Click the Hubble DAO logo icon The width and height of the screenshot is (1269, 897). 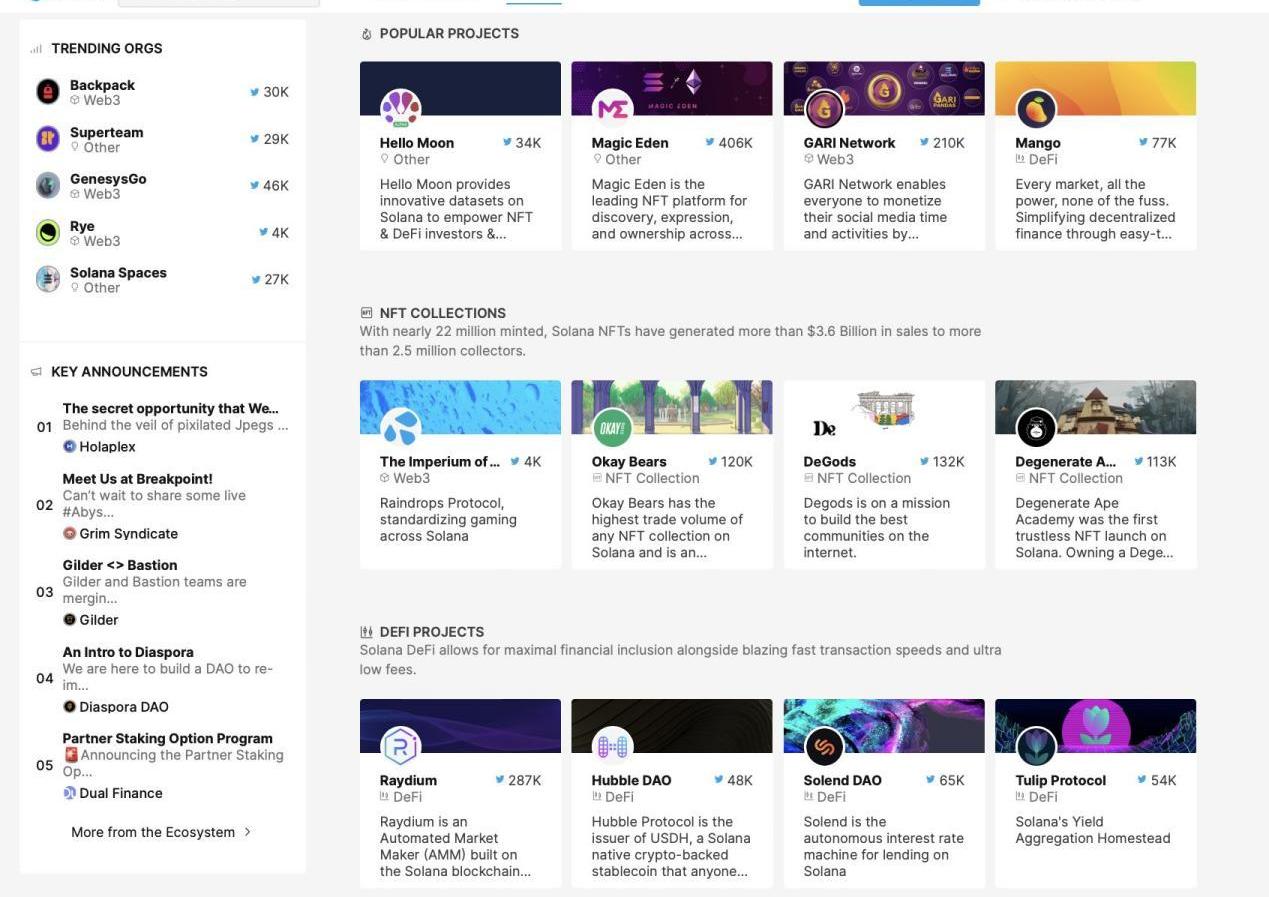pos(612,747)
